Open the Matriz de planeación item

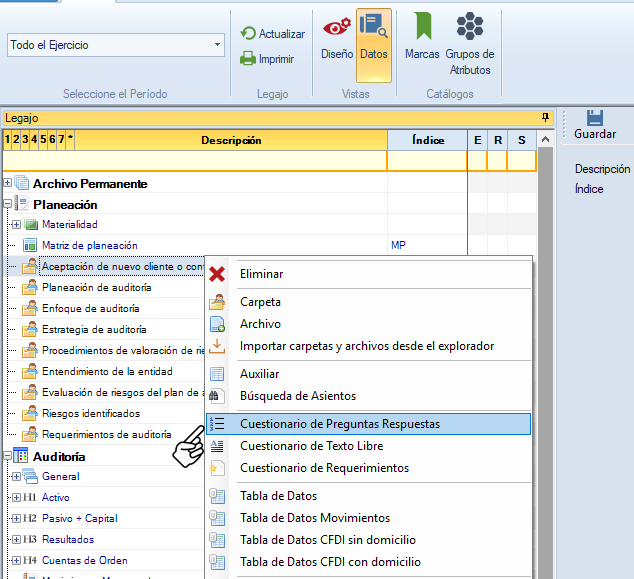point(89,245)
